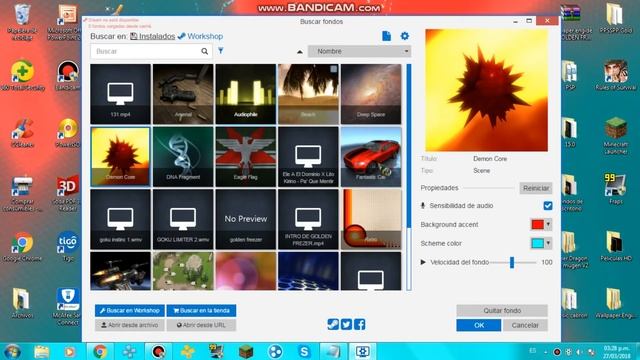Open Bandicam recorder in taskbar
Viewport: 640px width, 360px height.
(x=158, y=351)
